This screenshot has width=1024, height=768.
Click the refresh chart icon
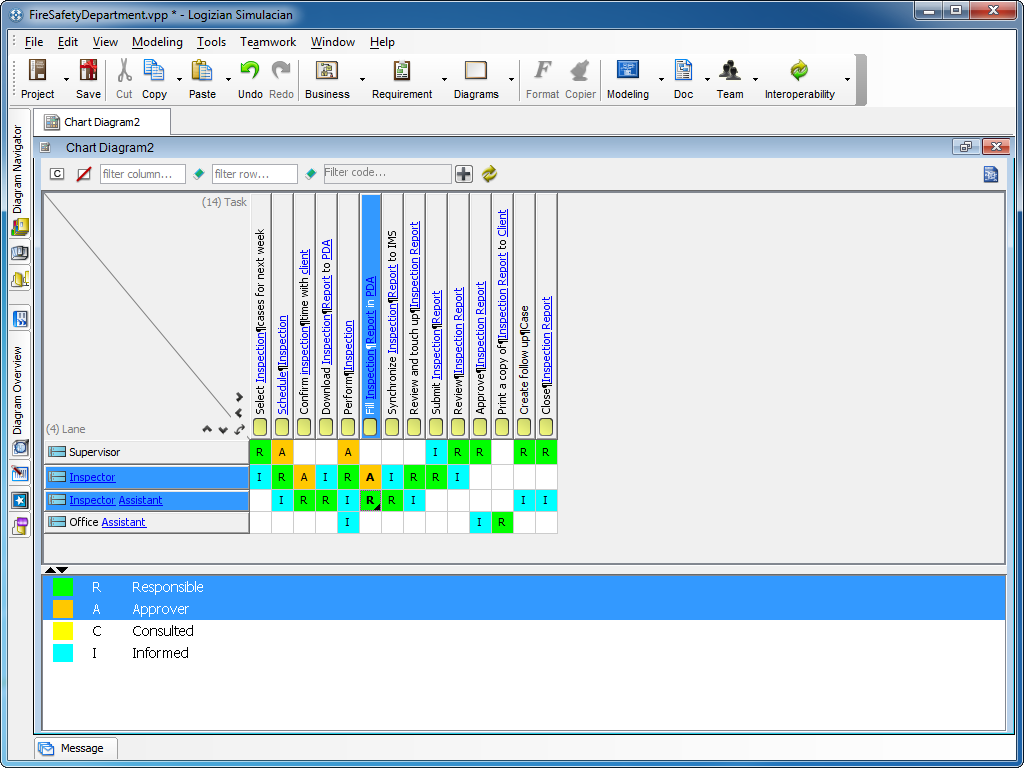pyautogui.click(x=489, y=174)
